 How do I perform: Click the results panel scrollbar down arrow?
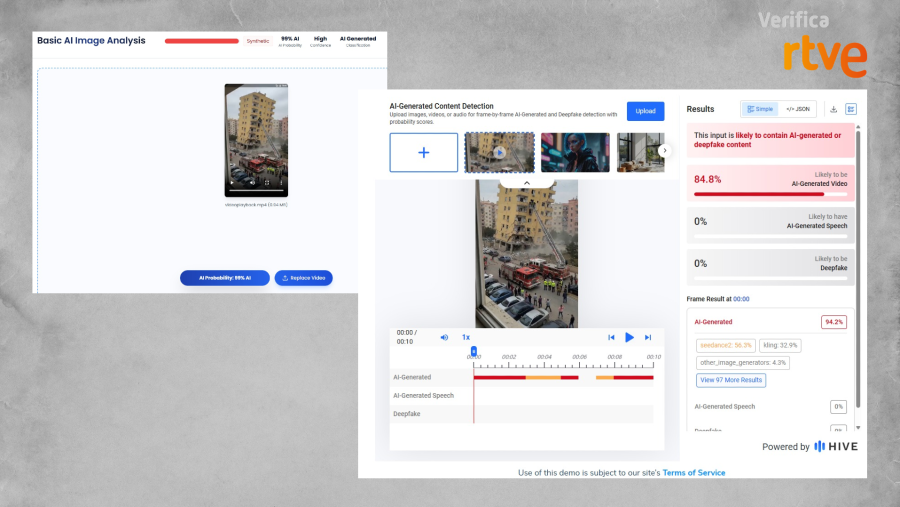[x=858, y=427]
